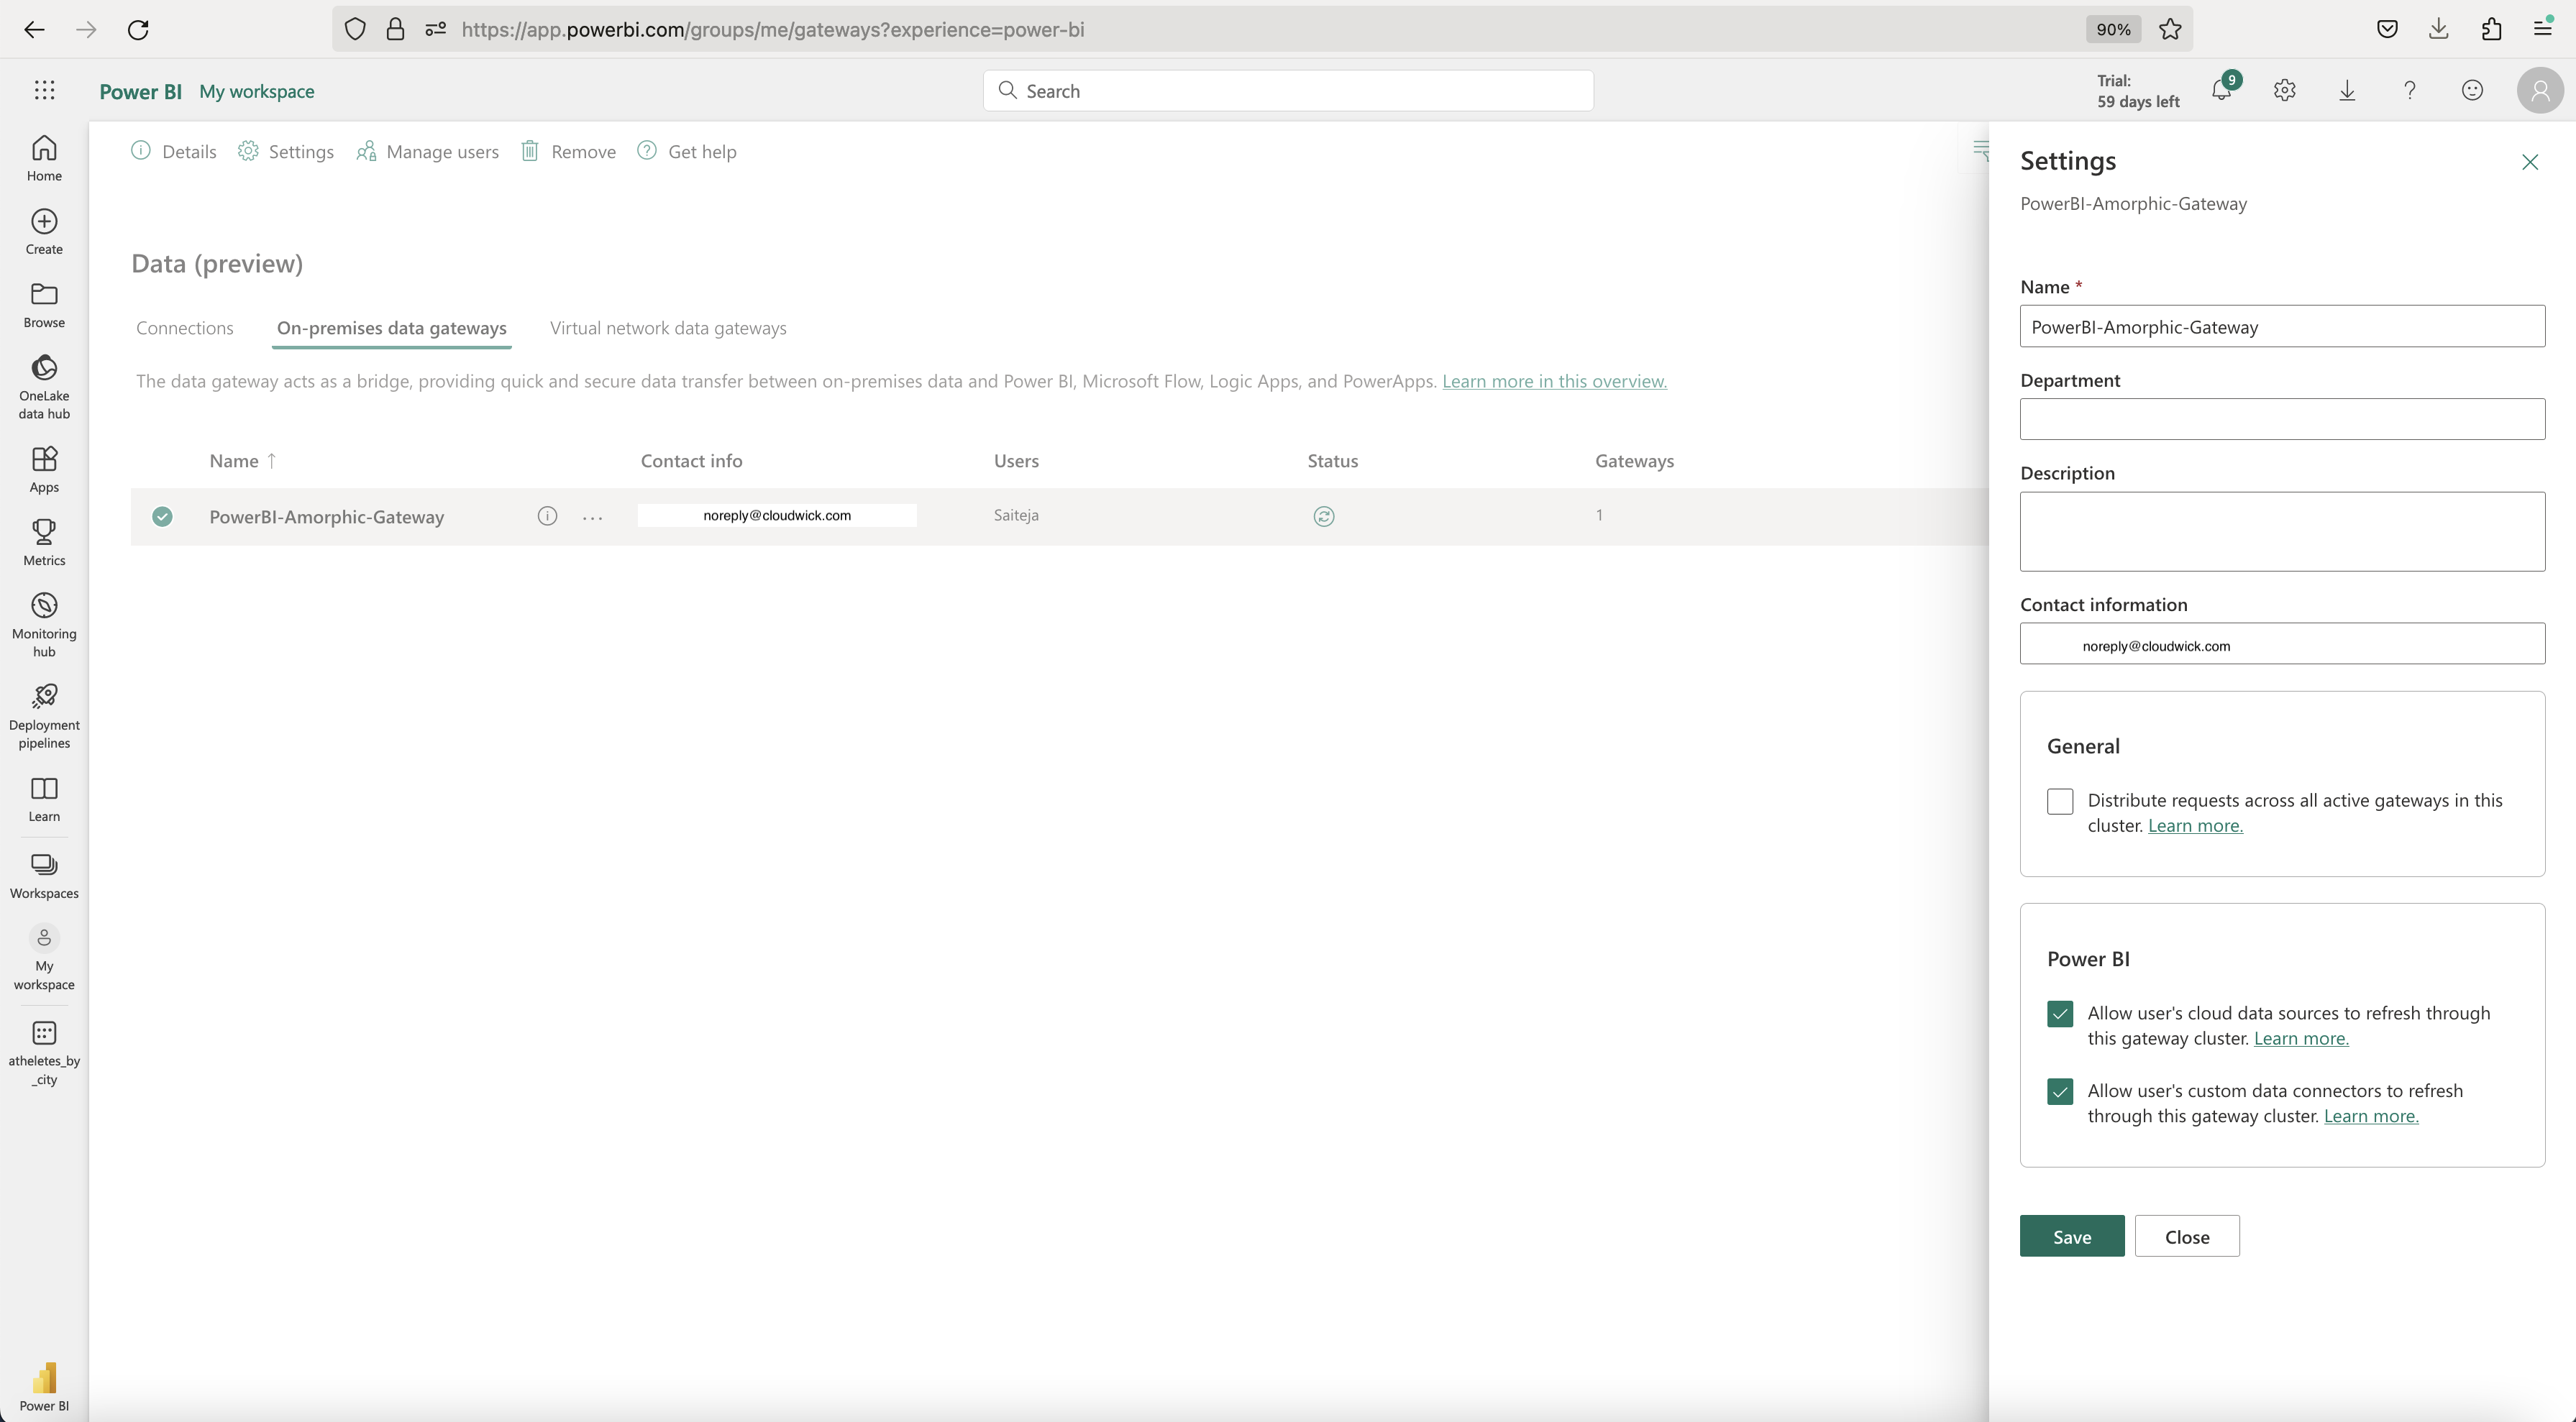Open Learn more link under General
The width and height of the screenshot is (2576, 1422).
[x=2195, y=826]
